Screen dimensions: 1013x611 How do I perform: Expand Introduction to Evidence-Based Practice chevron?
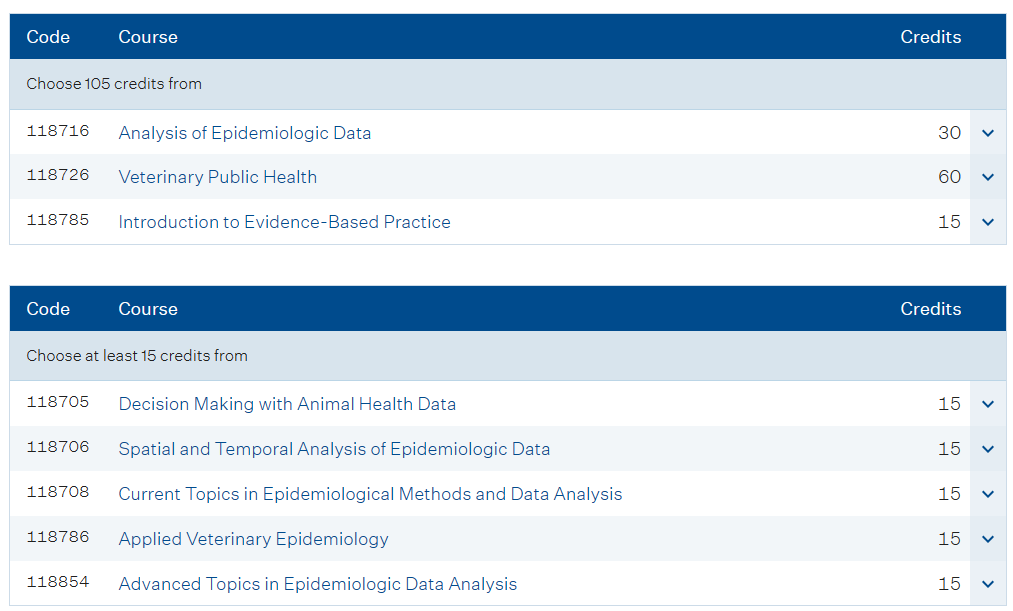click(x=988, y=222)
